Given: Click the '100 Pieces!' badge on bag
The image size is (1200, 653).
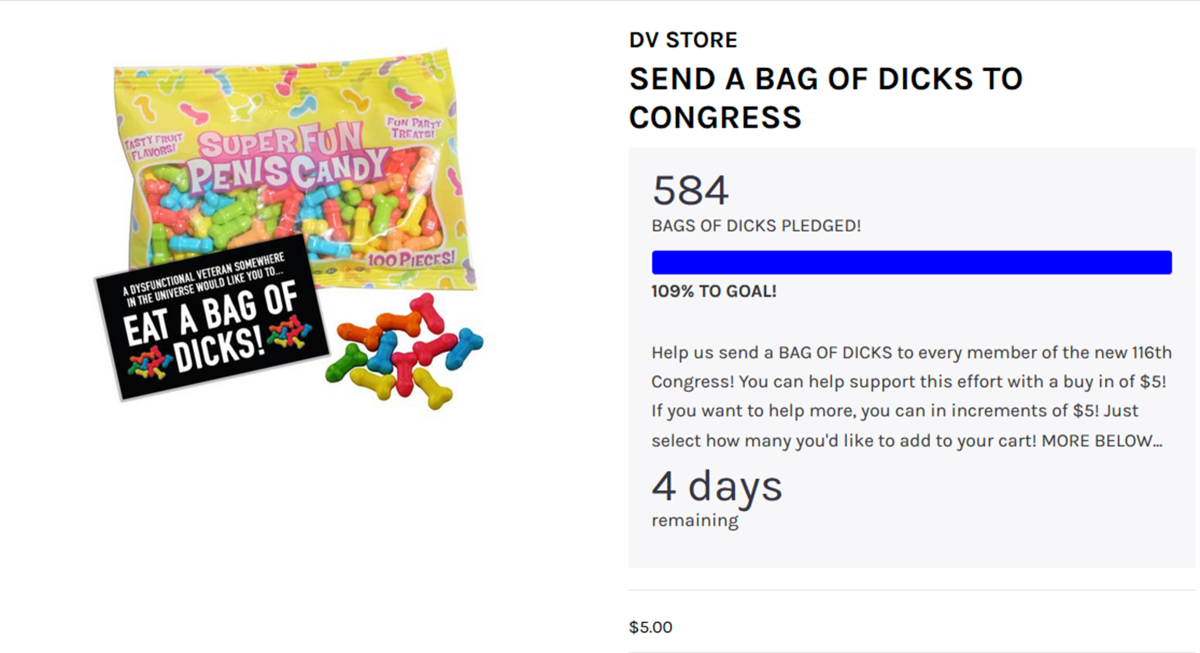Looking at the screenshot, I should click(412, 257).
